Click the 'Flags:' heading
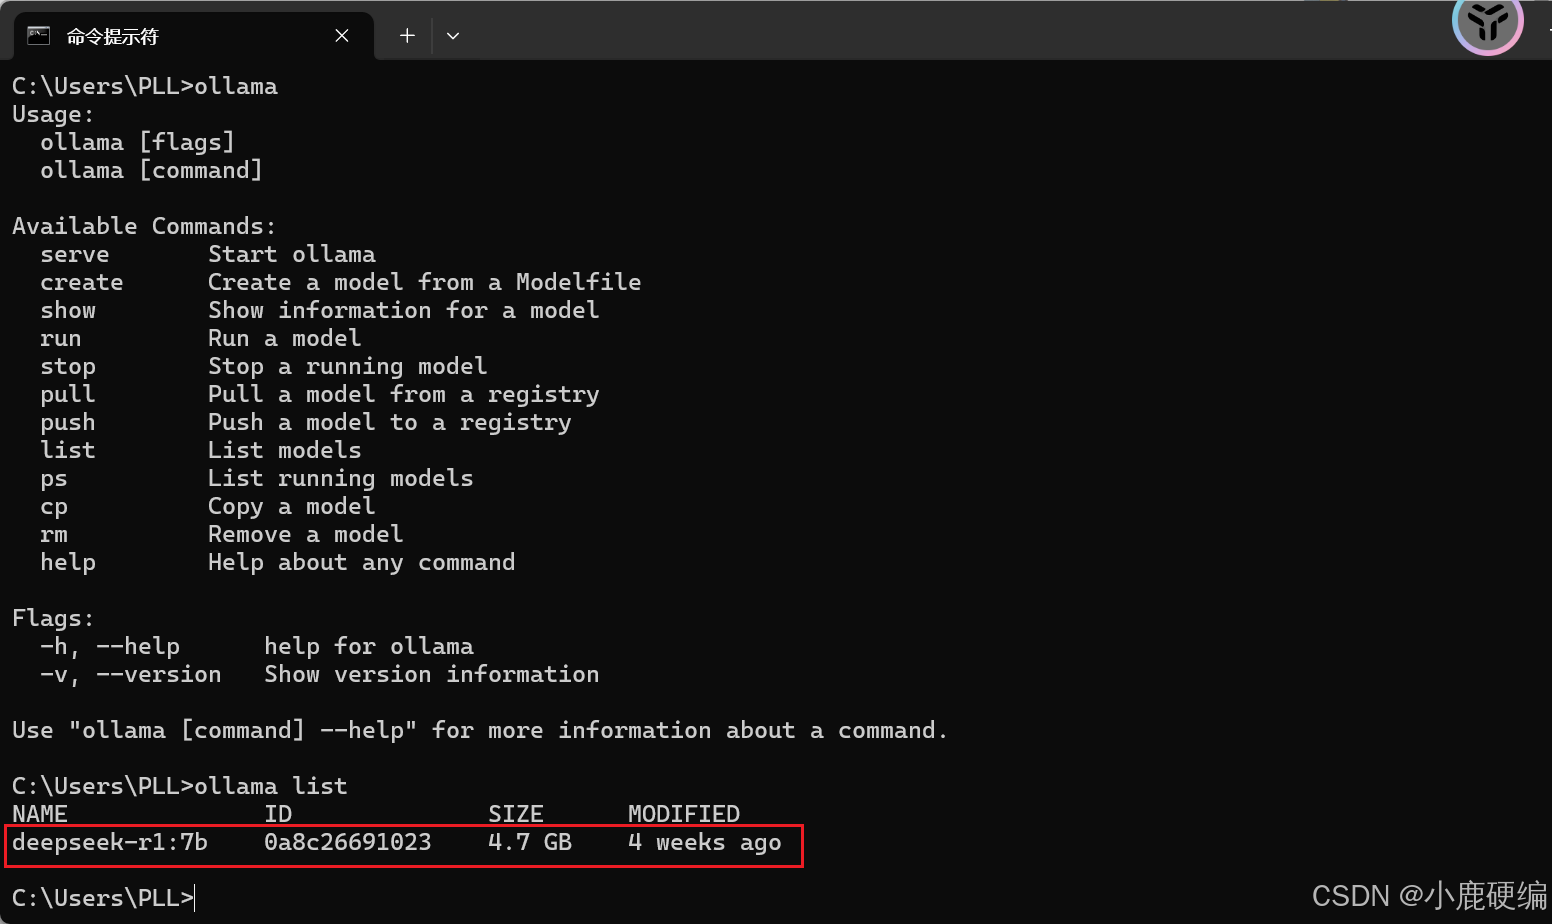1552x924 pixels. tap(53, 619)
